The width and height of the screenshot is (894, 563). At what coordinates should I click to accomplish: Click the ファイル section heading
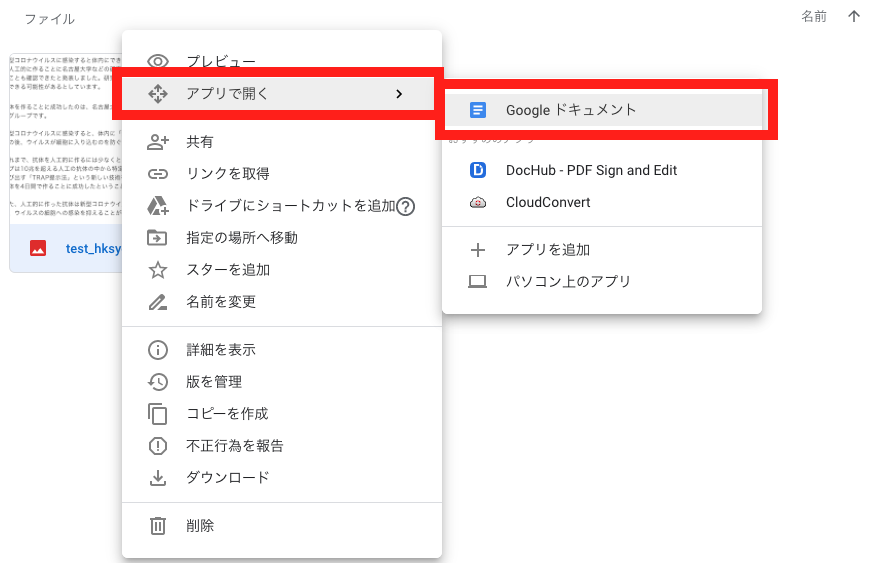tap(50, 19)
